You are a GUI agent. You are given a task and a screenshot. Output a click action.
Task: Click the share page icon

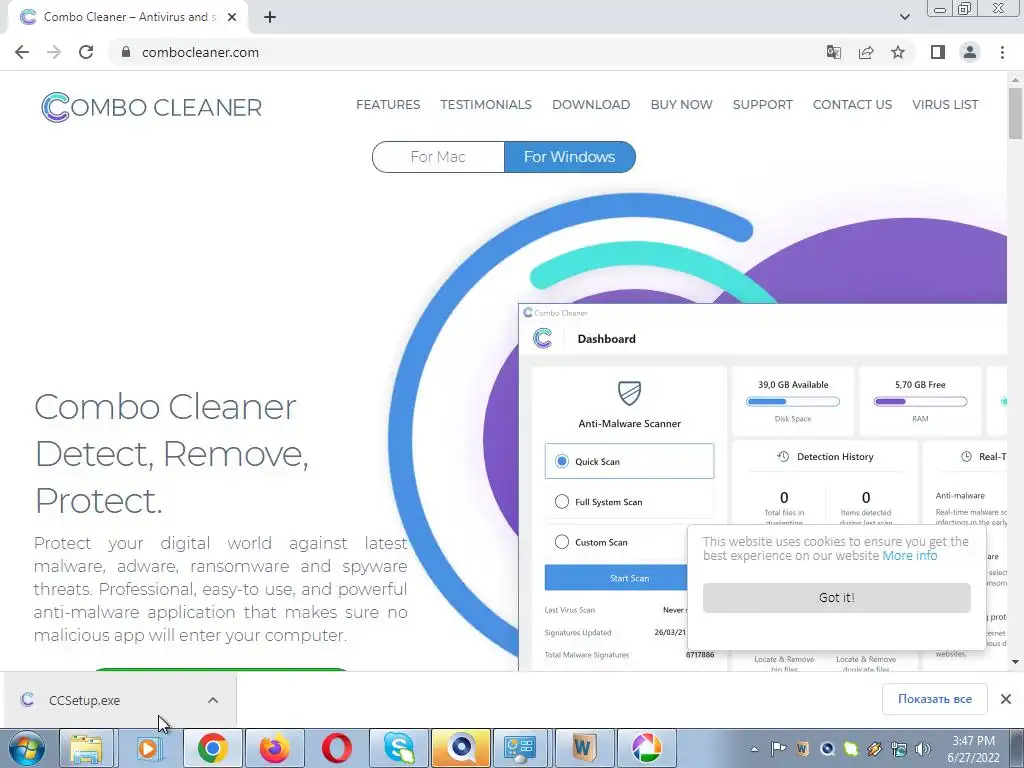866,52
